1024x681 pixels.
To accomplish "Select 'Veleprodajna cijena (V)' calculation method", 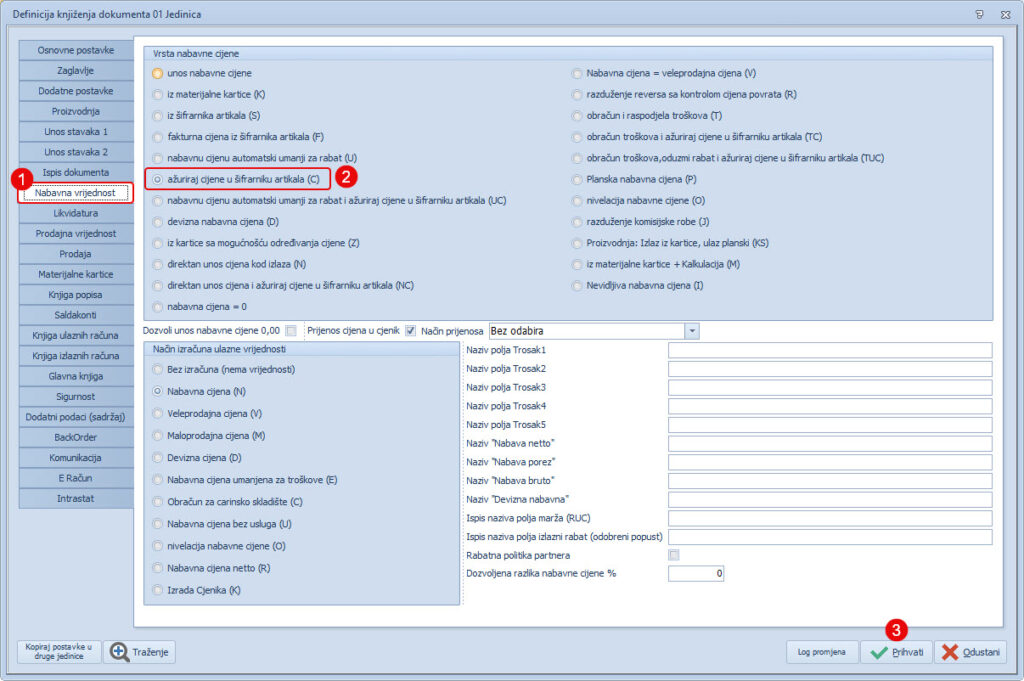I will (x=157, y=413).
